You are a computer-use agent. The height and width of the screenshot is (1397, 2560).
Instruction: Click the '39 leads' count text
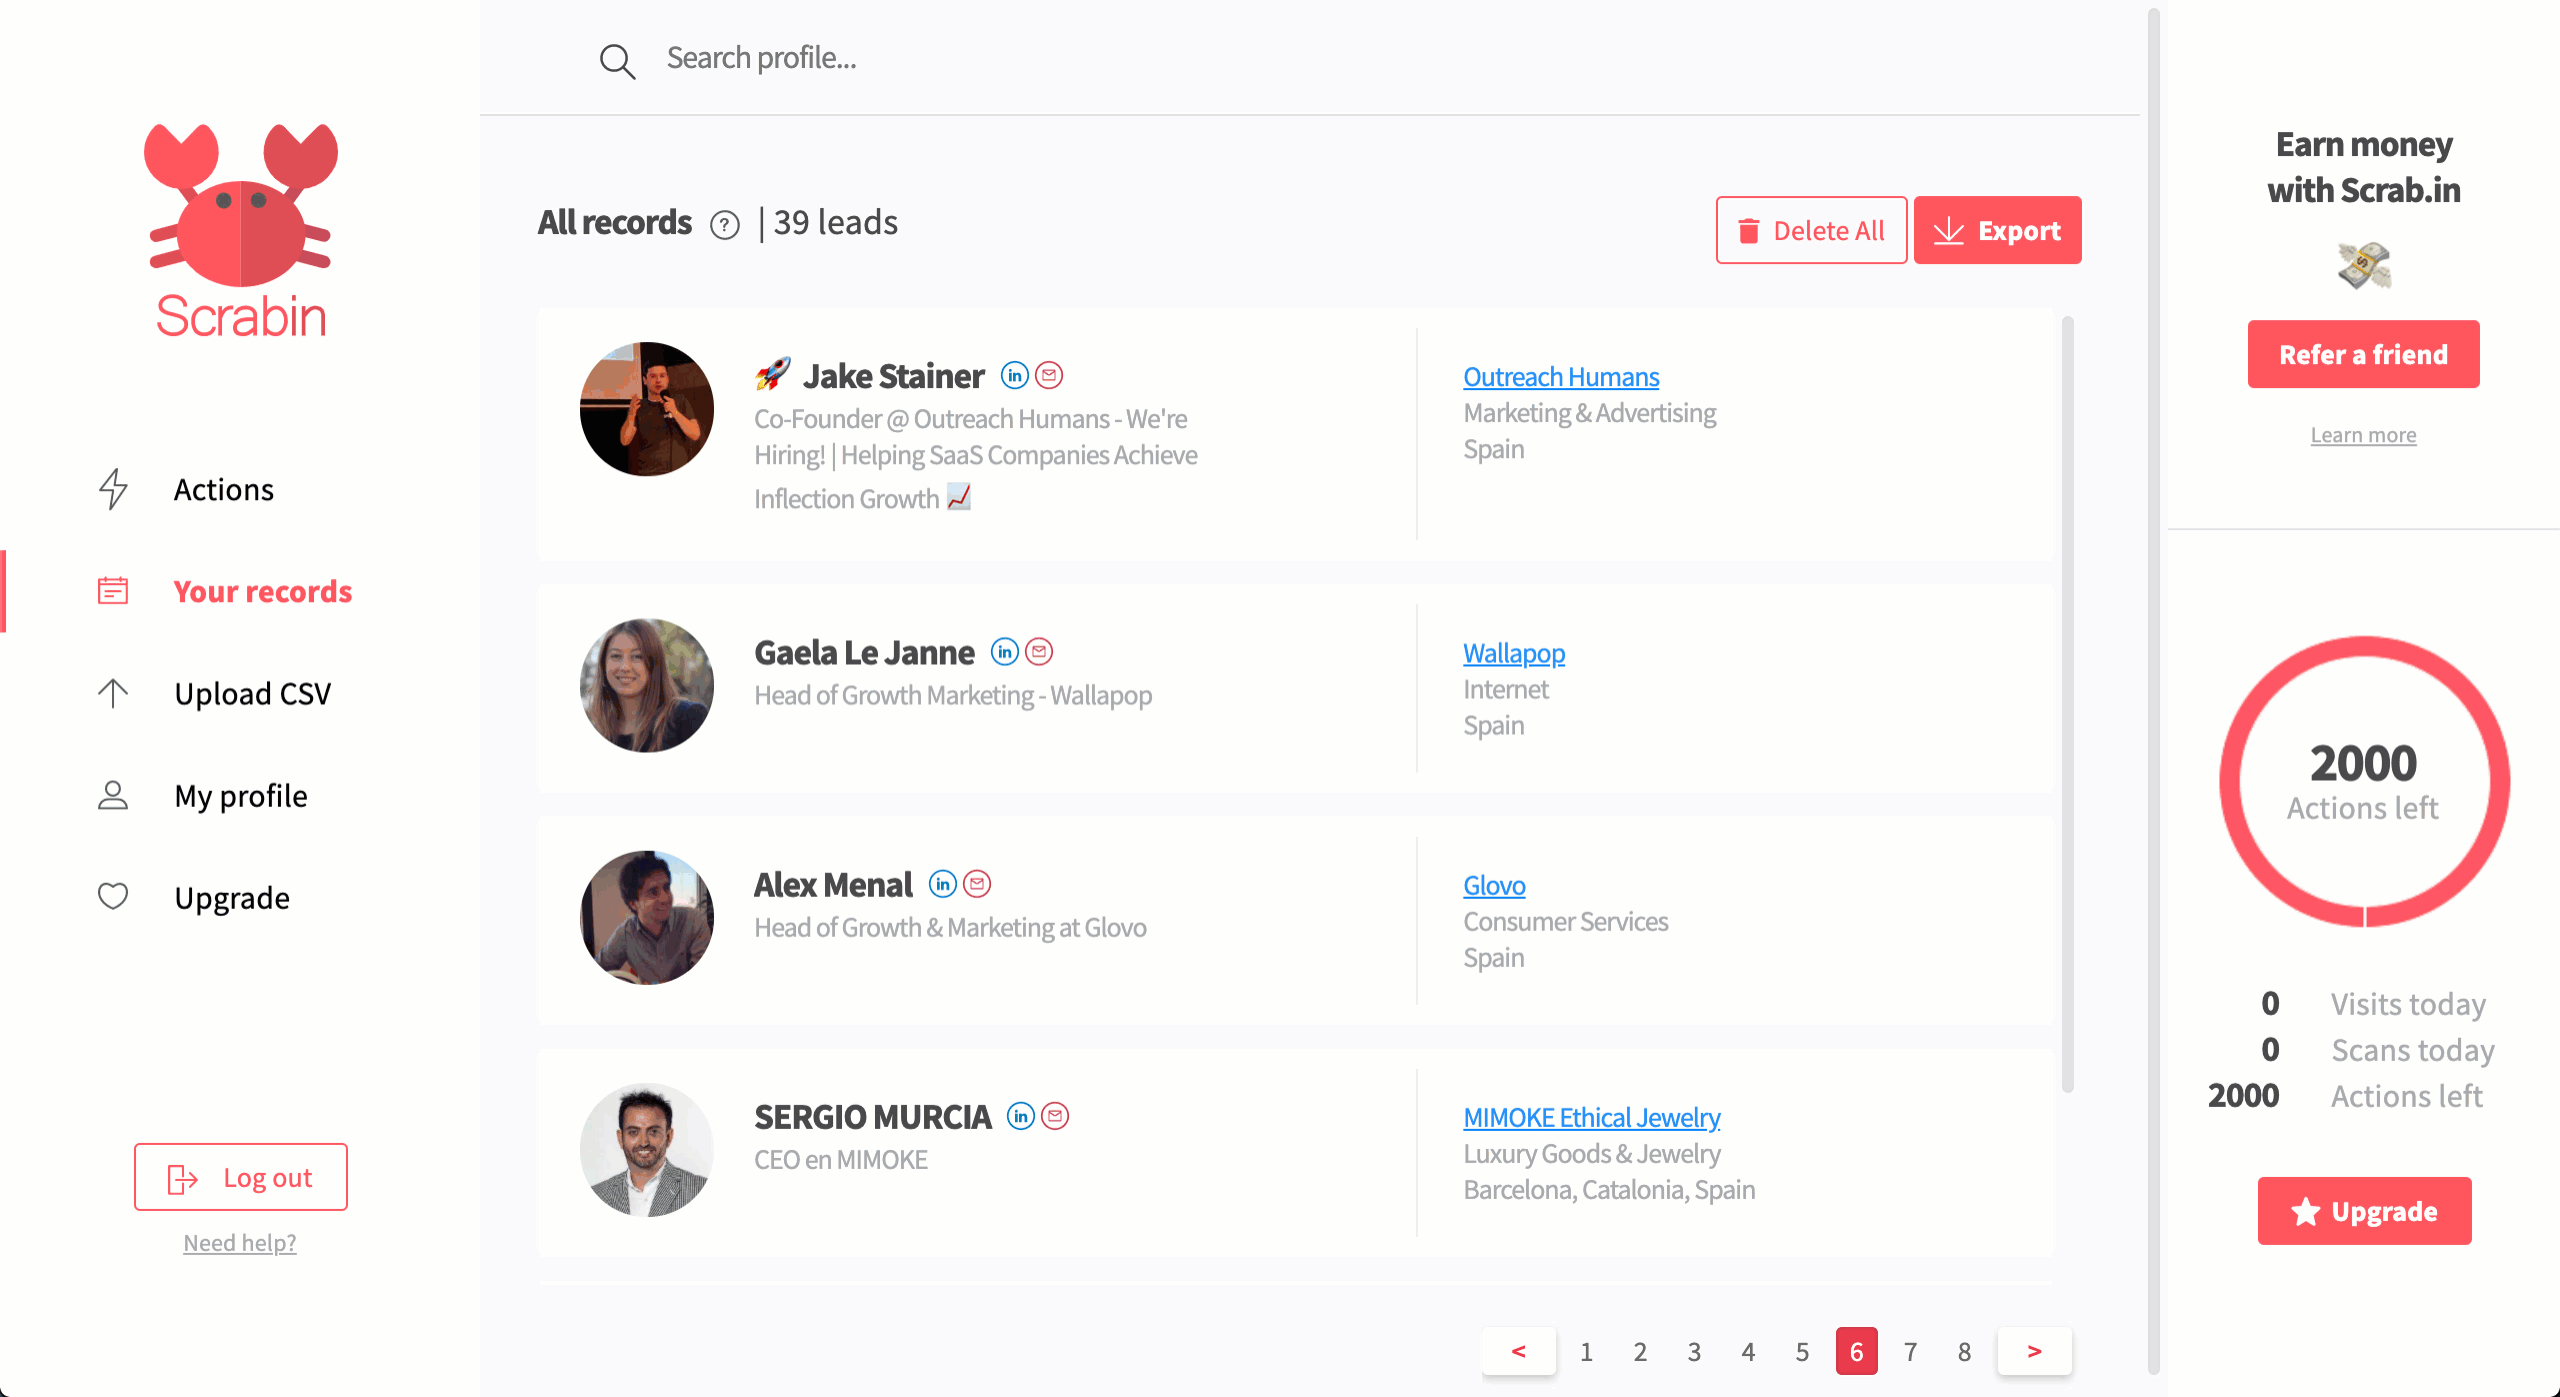pyautogui.click(x=836, y=222)
